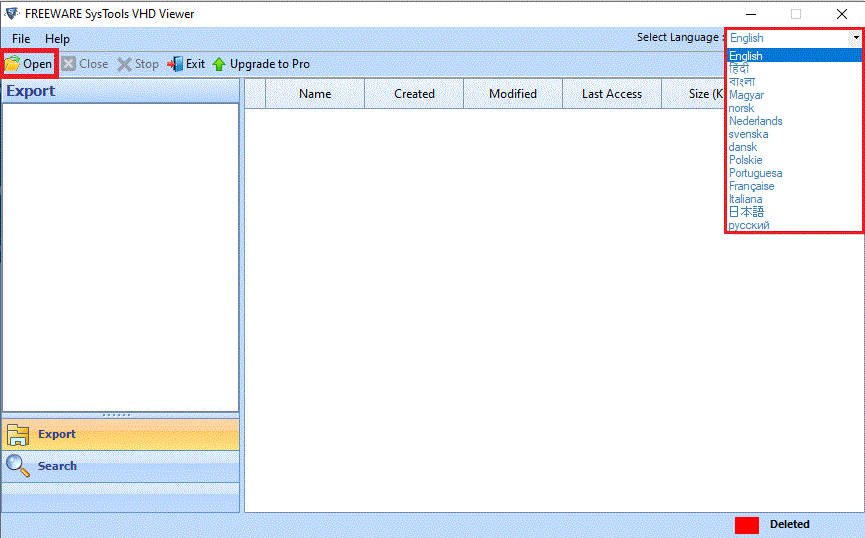Pick Française from the language list
Screen dimensions: 865x538
pos(752,186)
